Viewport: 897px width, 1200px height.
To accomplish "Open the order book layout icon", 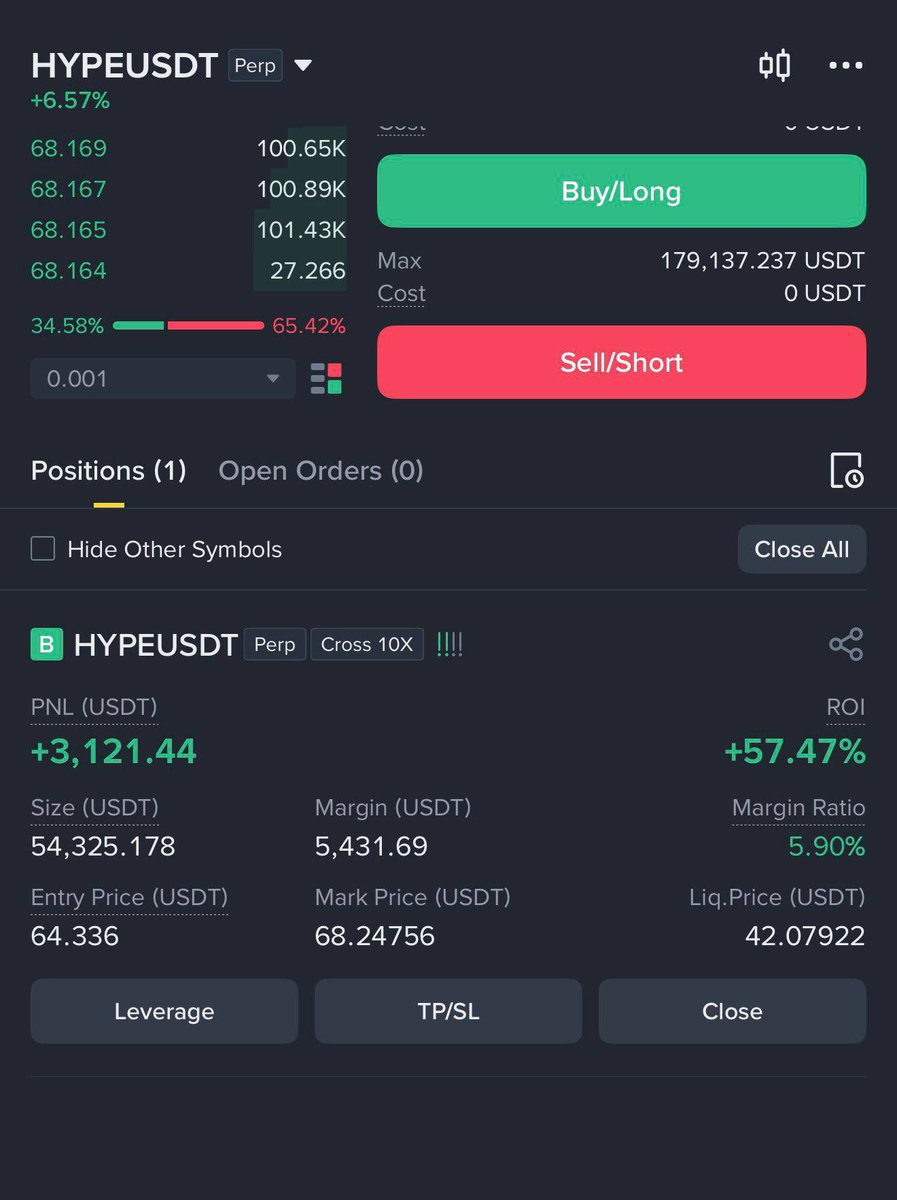I will coord(326,379).
